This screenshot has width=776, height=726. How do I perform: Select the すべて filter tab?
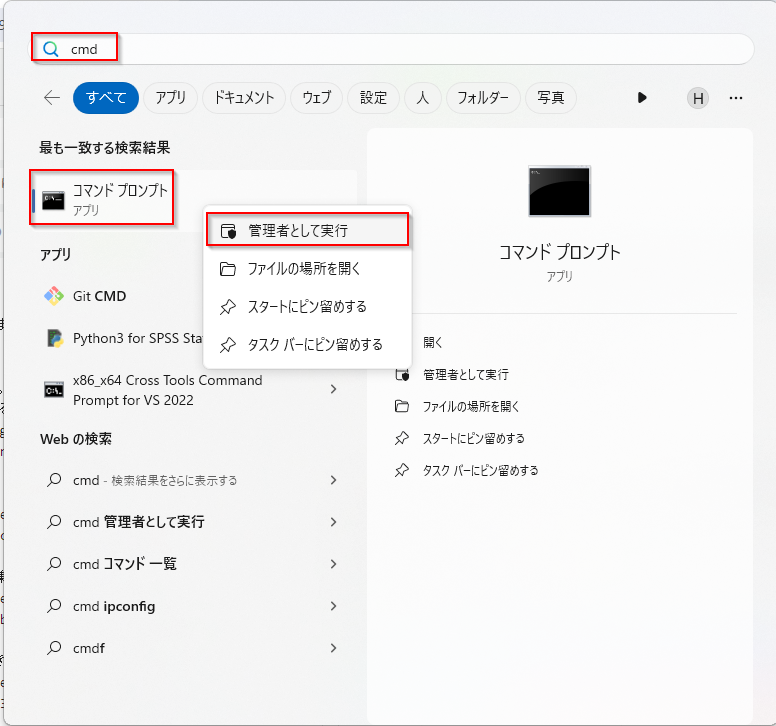(106, 98)
